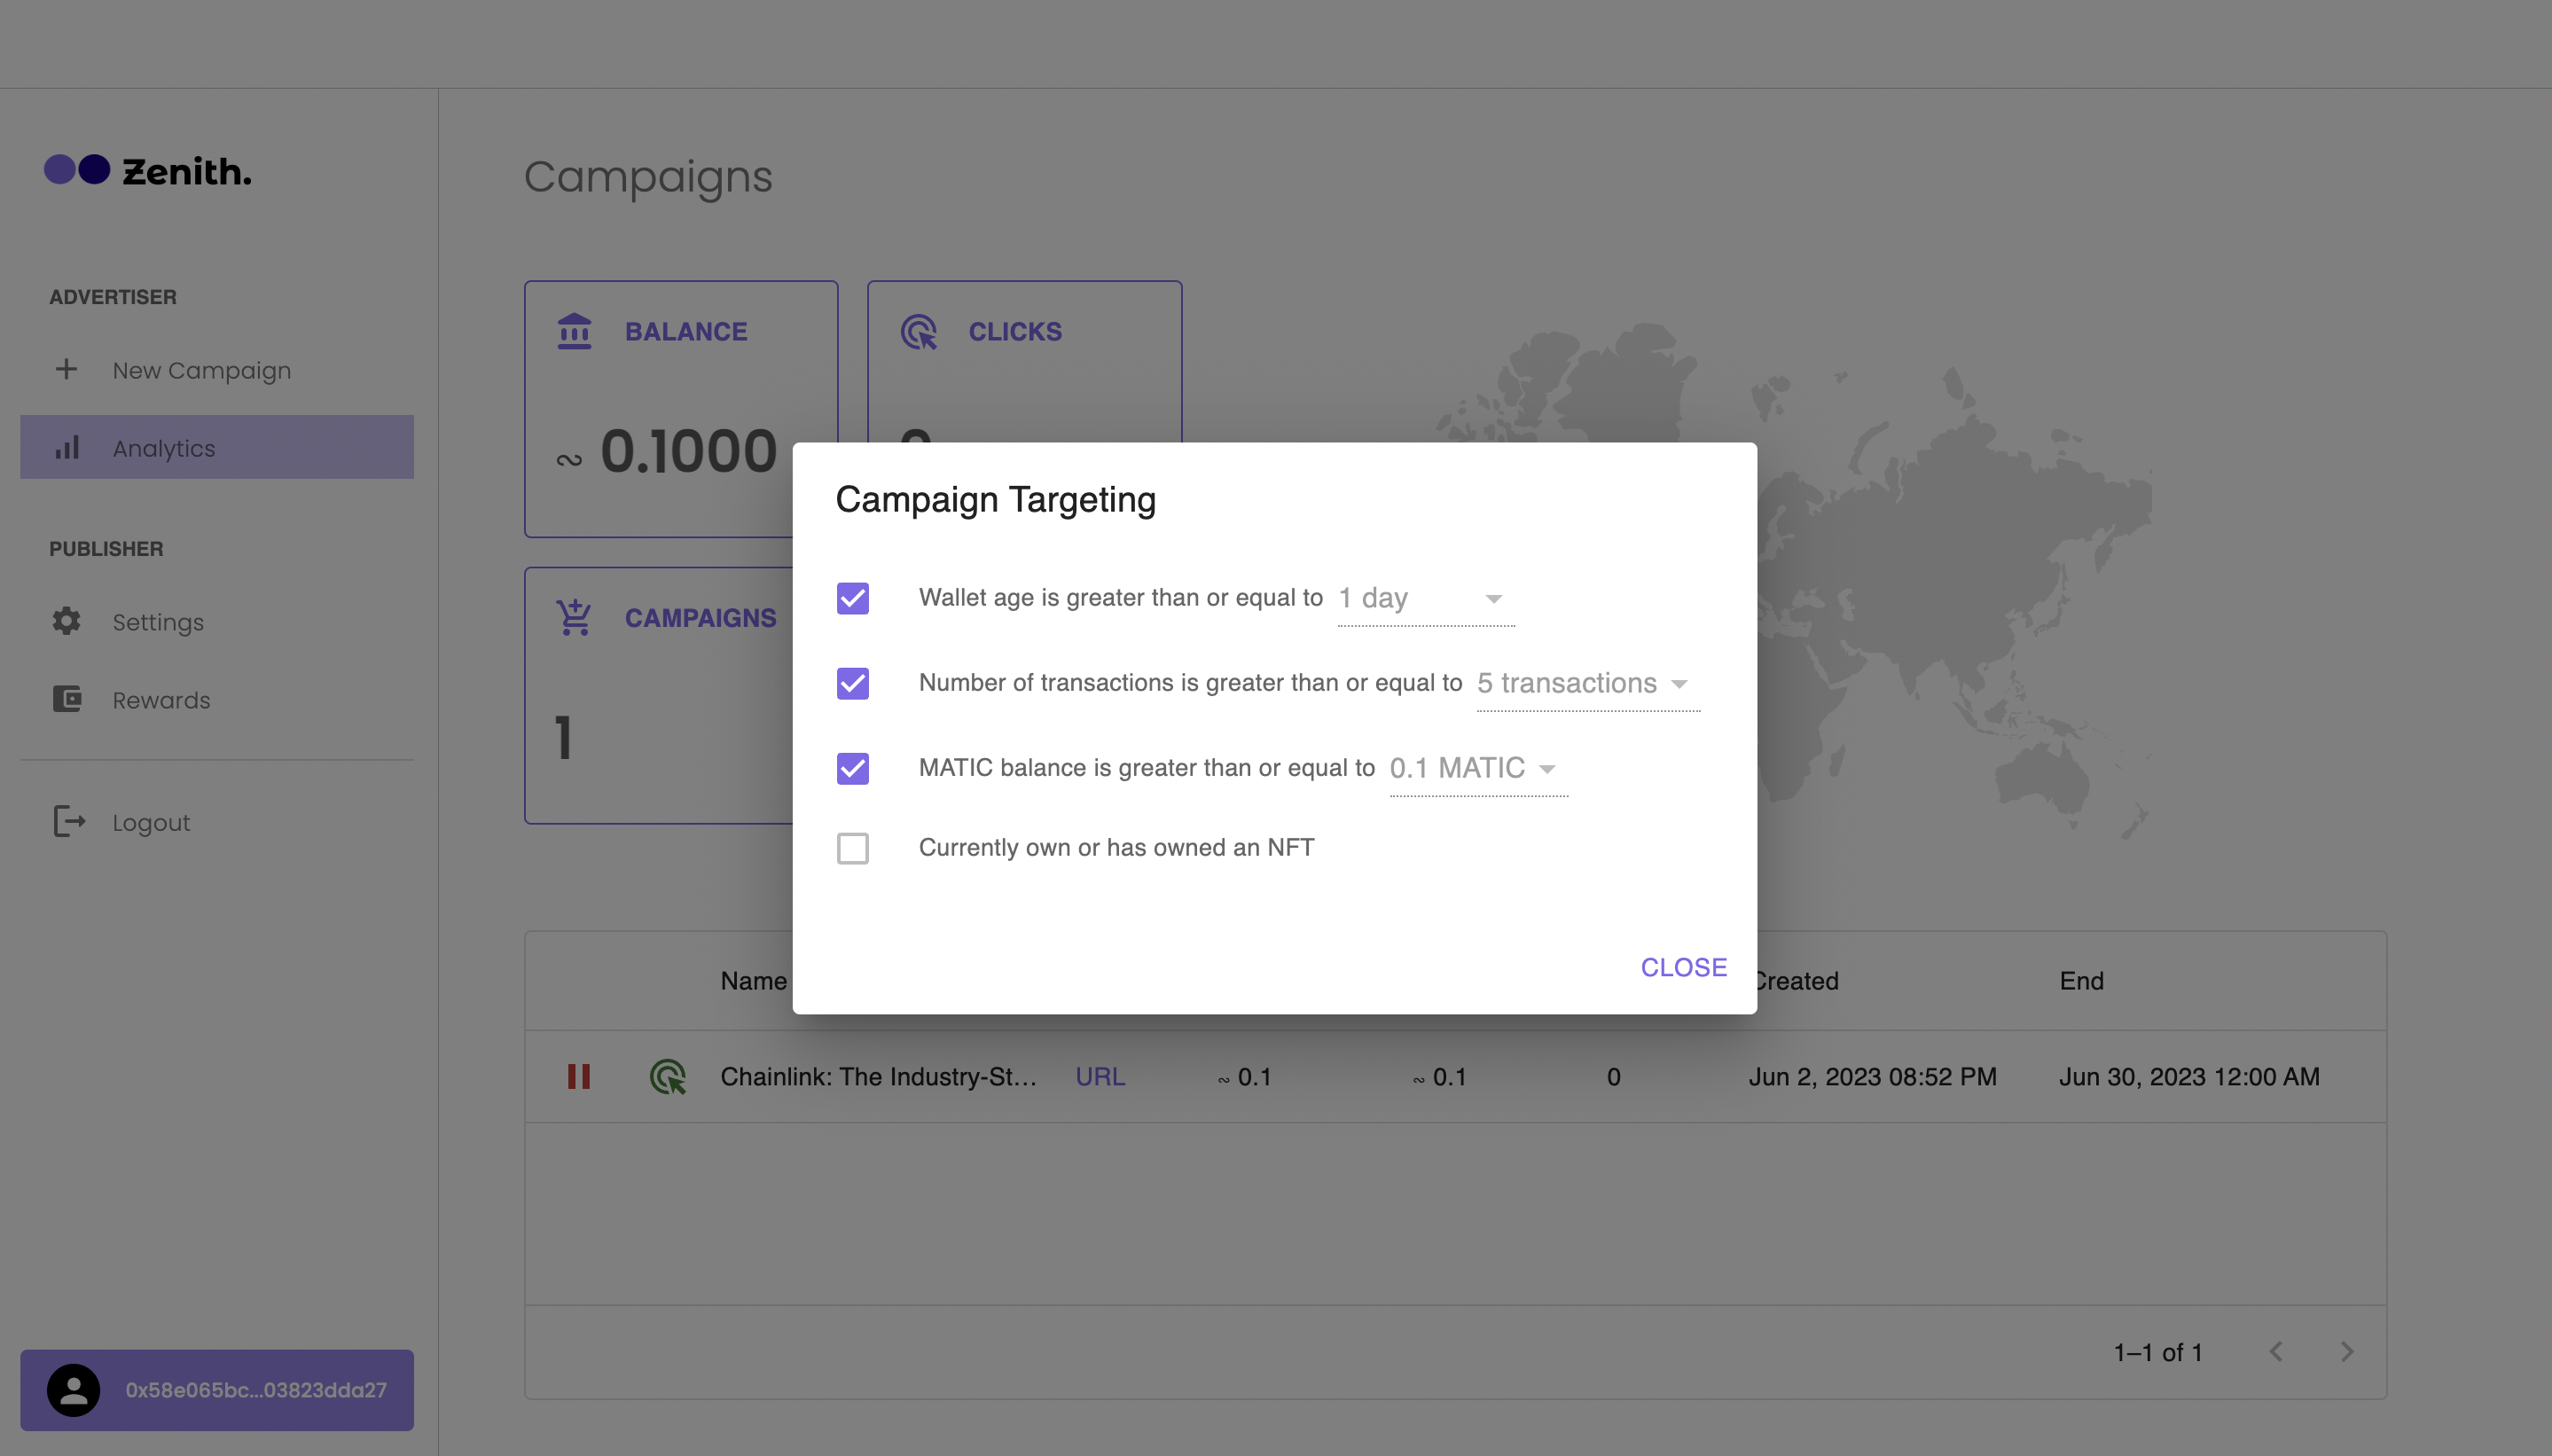Image resolution: width=2552 pixels, height=1456 pixels.
Task: Go to Rewards in the publisher menu
Action: 160,700
